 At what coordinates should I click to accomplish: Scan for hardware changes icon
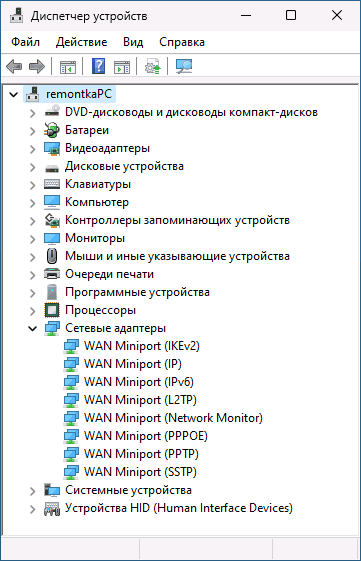pyautogui.click(x=184, y=67)
